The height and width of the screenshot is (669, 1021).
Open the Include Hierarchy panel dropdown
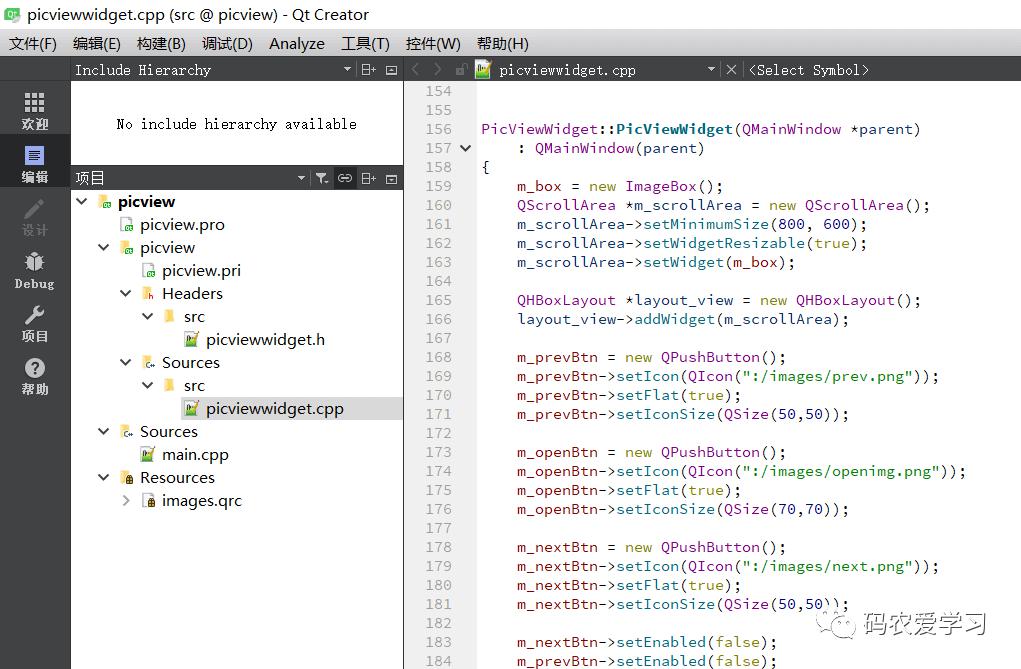[347, 69]
